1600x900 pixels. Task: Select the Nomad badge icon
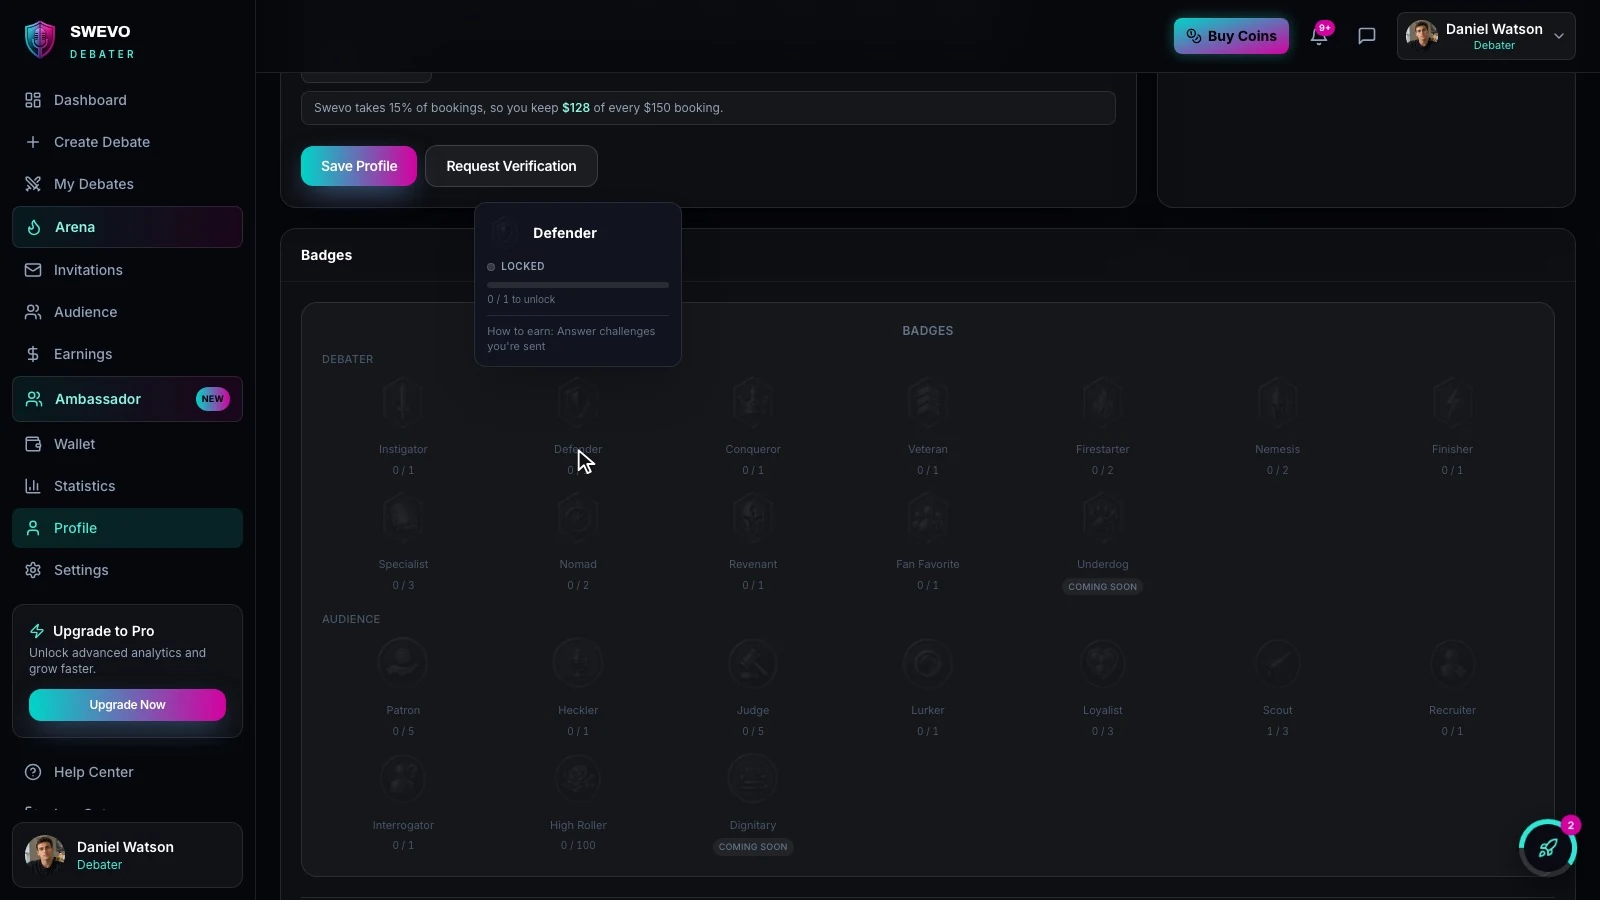578,517
